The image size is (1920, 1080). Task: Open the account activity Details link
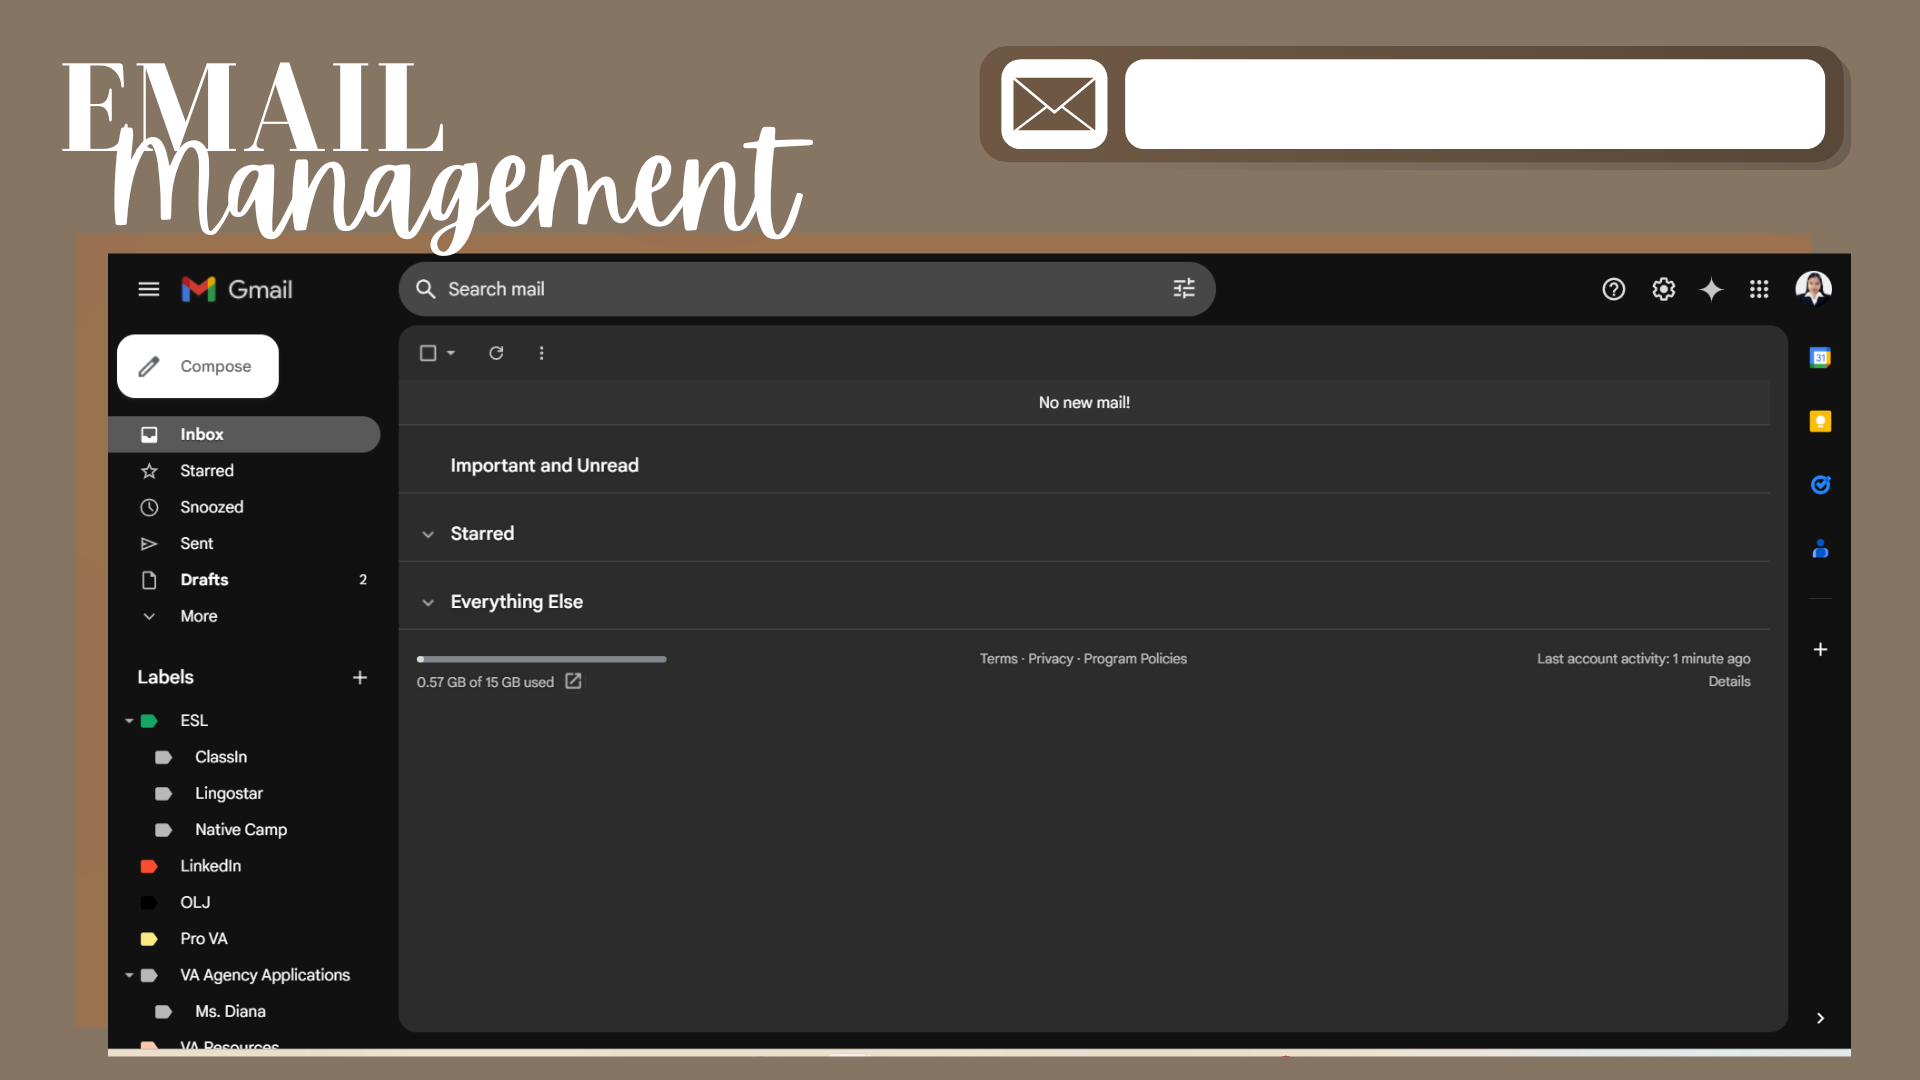click(x=1729, y=681)
